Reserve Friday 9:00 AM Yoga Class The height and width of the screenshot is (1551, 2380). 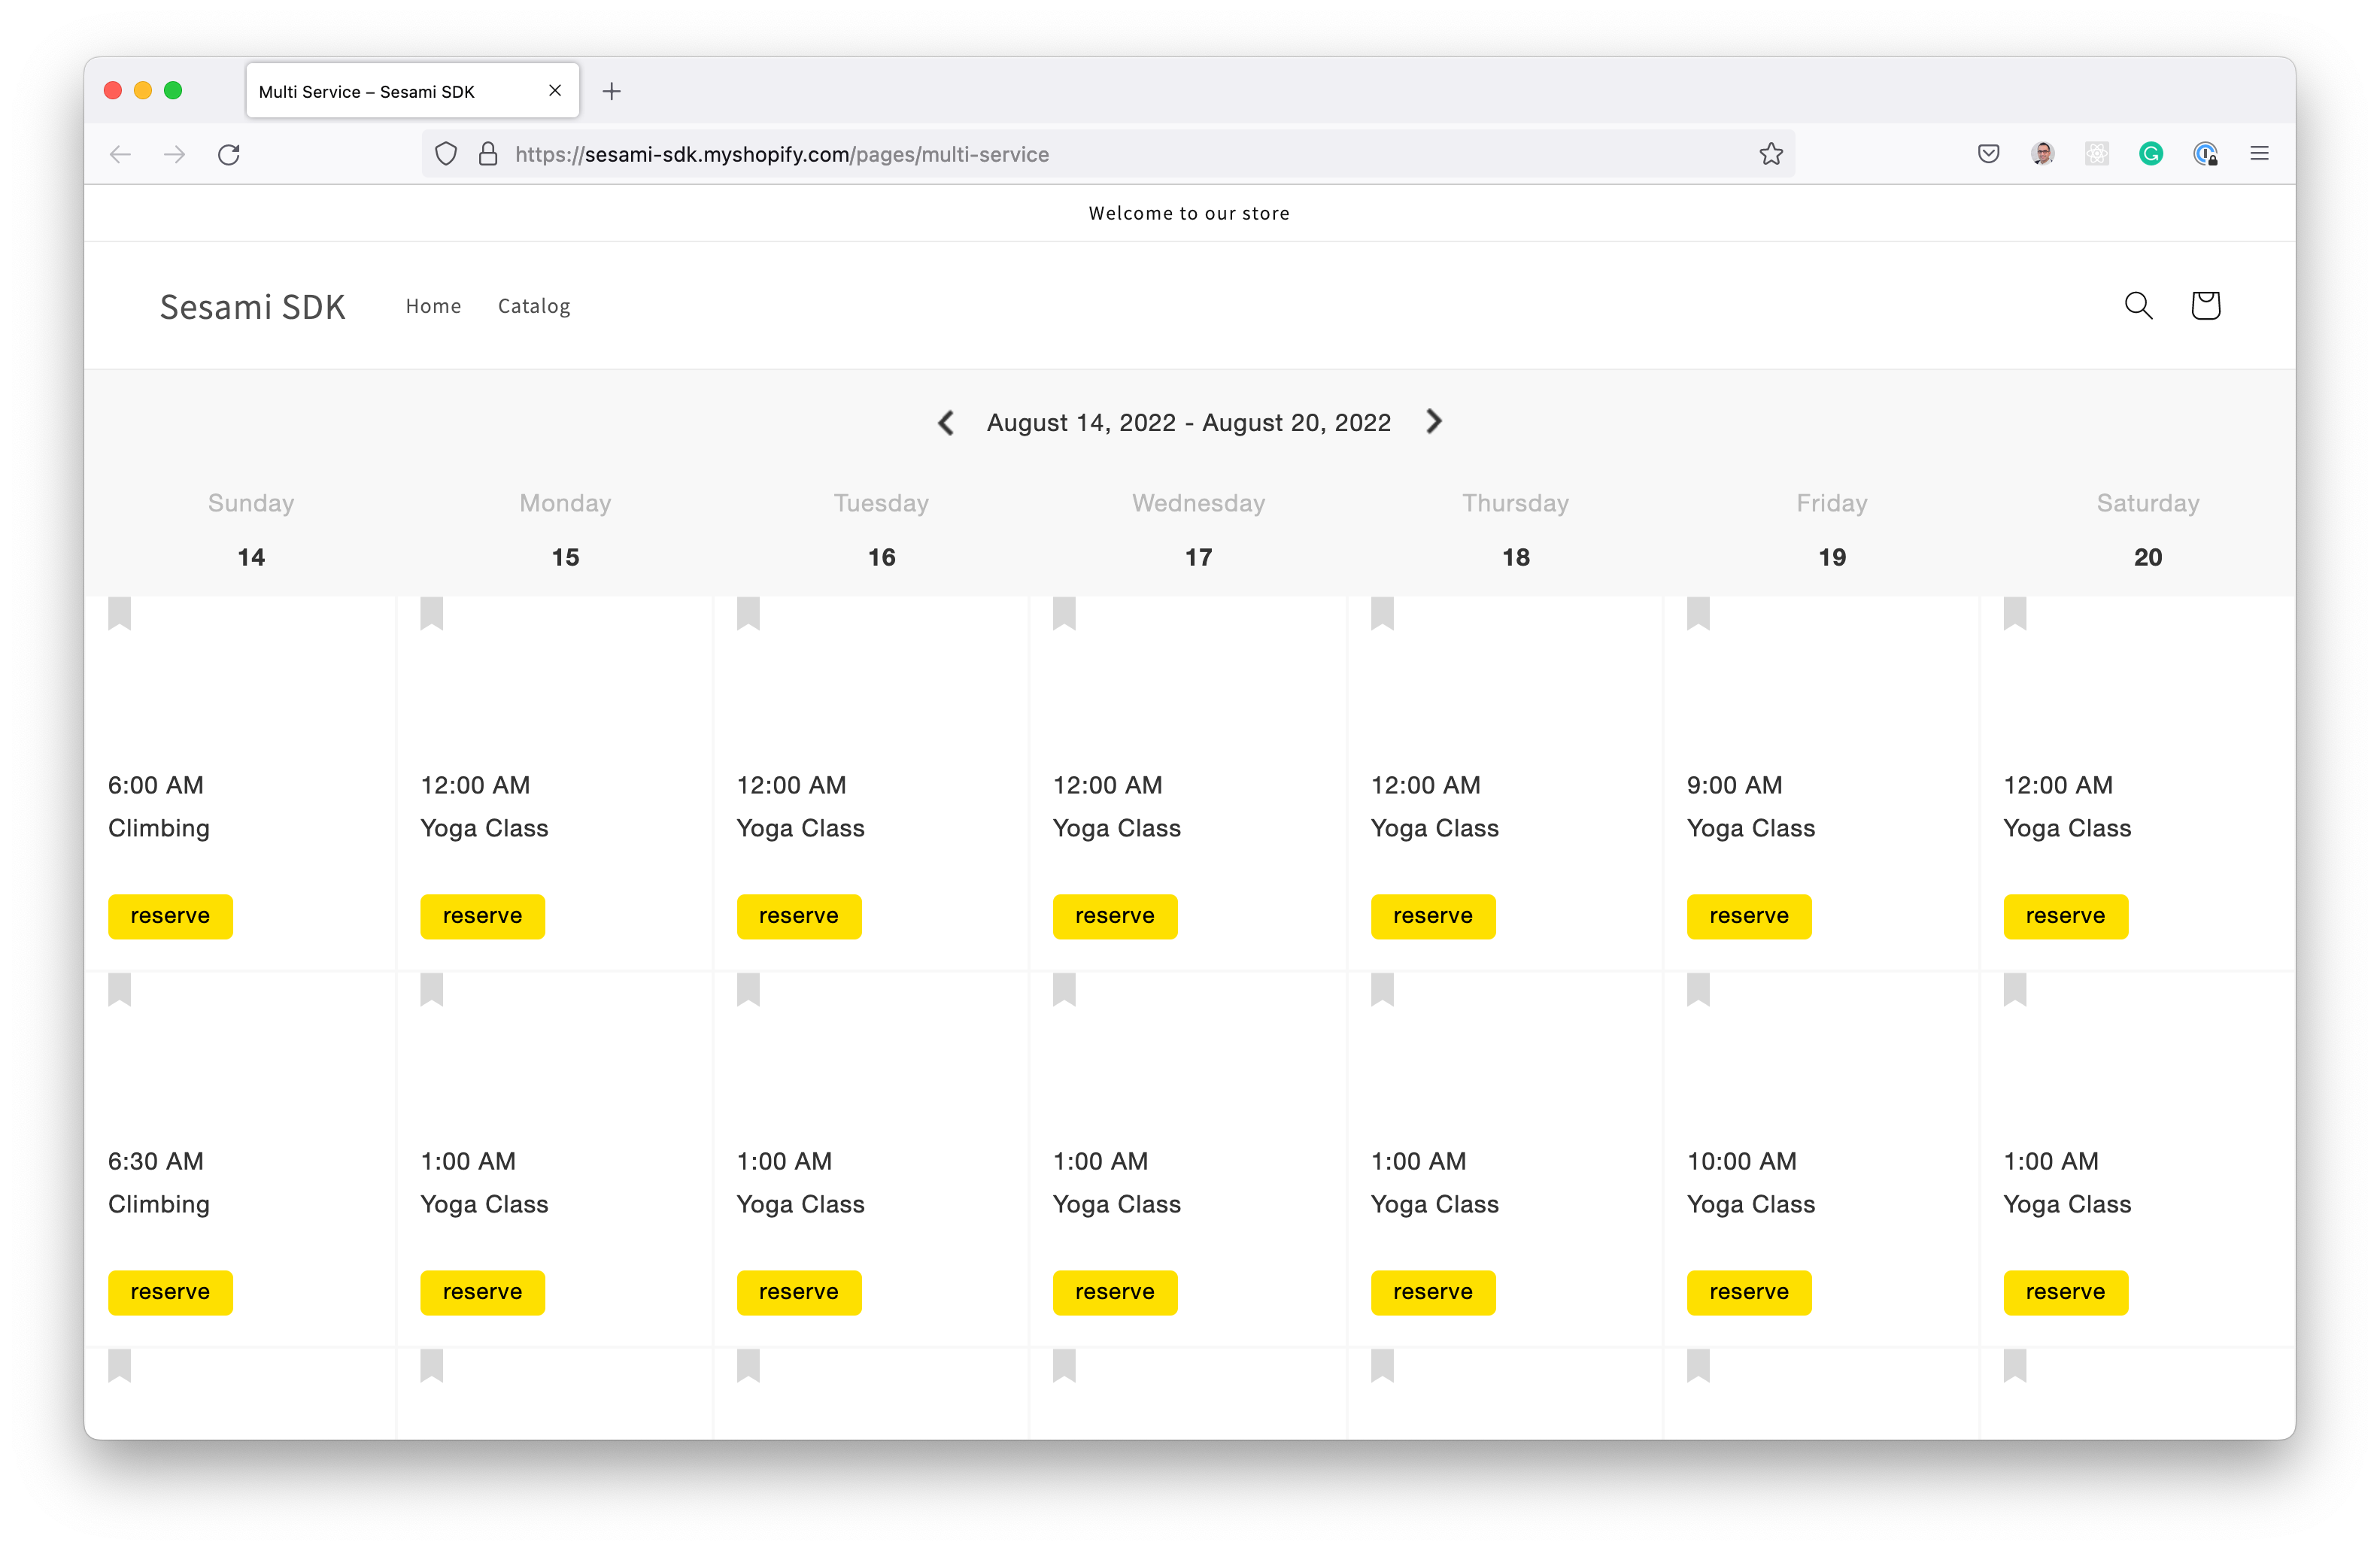tap(1748, 916)
